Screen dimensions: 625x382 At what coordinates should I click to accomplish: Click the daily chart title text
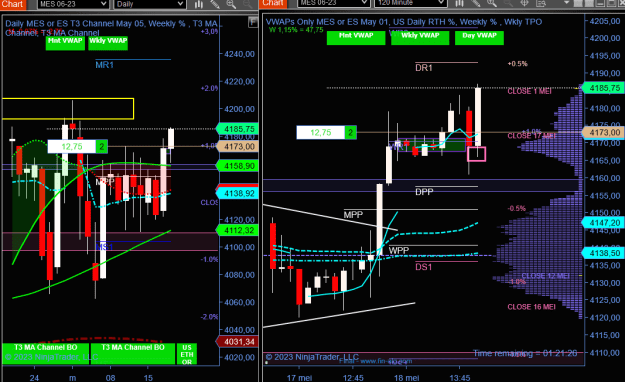[111, 28]
